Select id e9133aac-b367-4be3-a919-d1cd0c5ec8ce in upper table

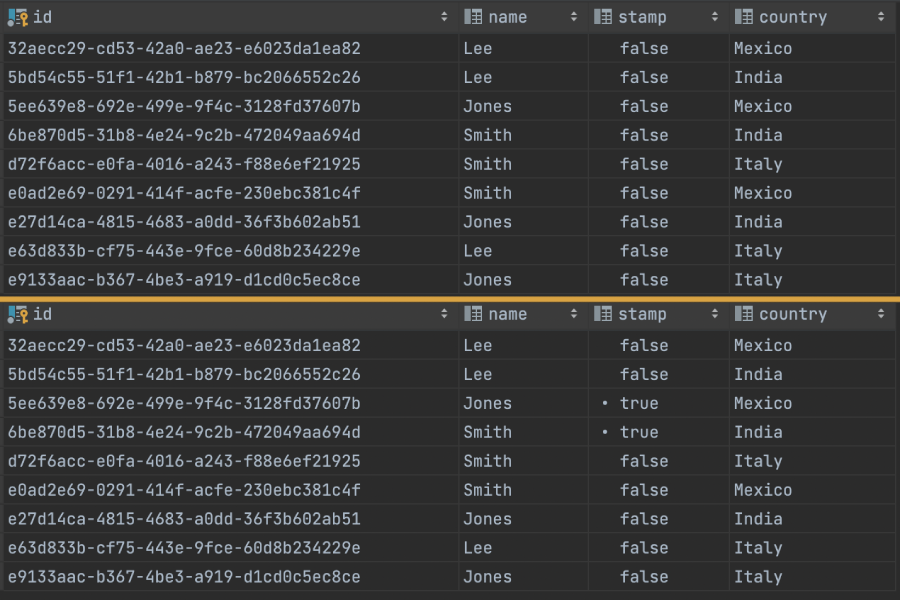point(184,280)
